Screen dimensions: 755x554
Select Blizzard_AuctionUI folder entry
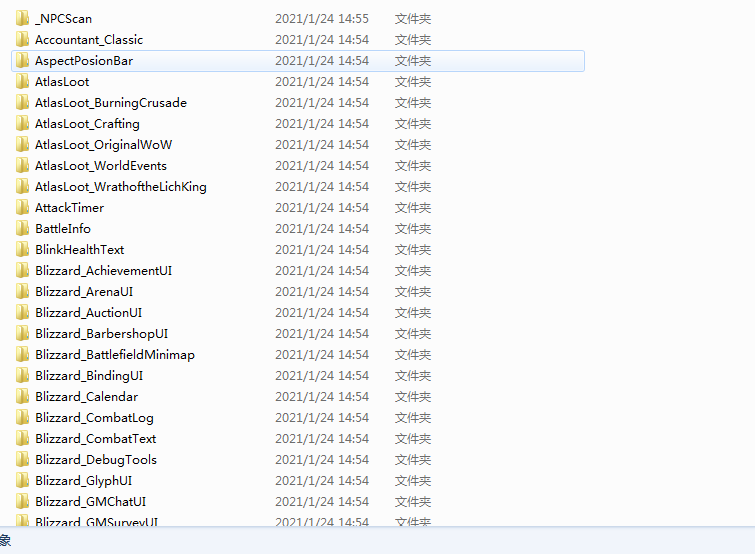(x=89, y=313)
